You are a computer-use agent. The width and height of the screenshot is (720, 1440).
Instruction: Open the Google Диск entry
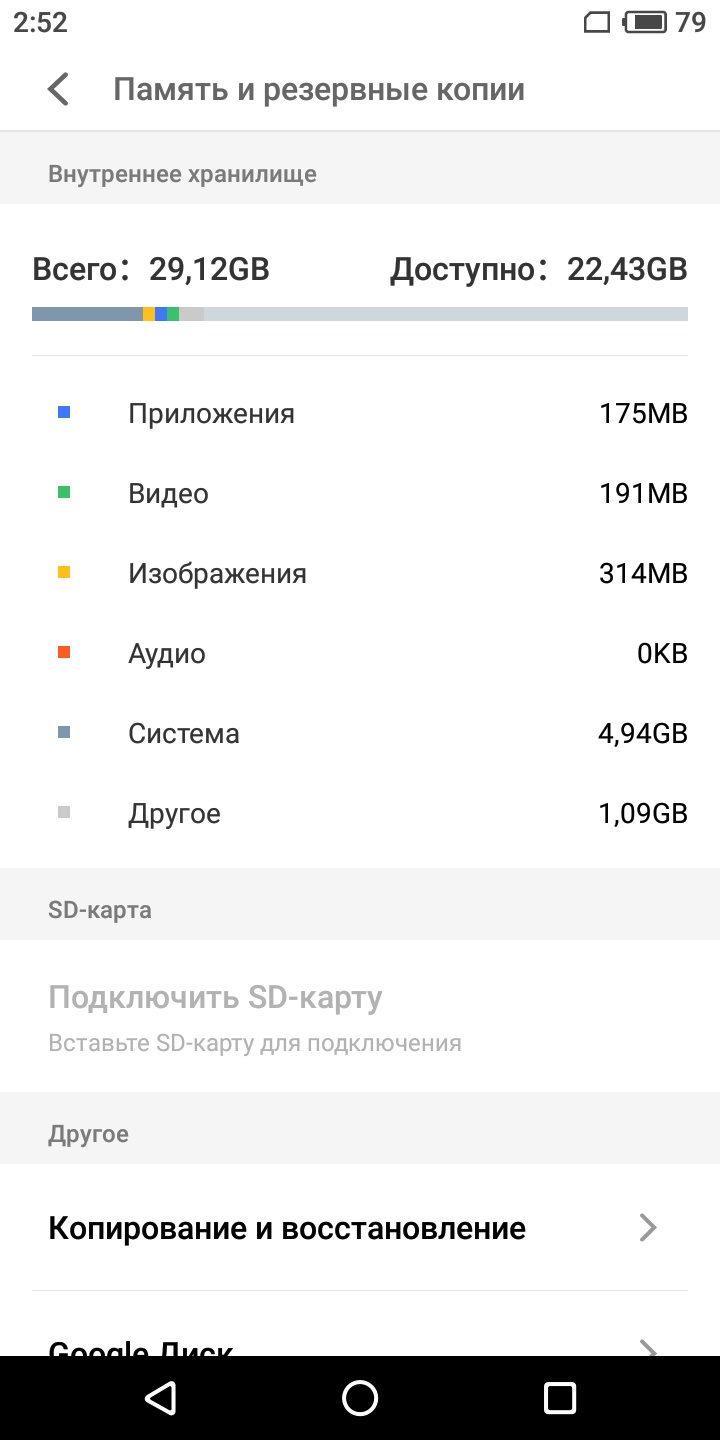[141, 1345]
